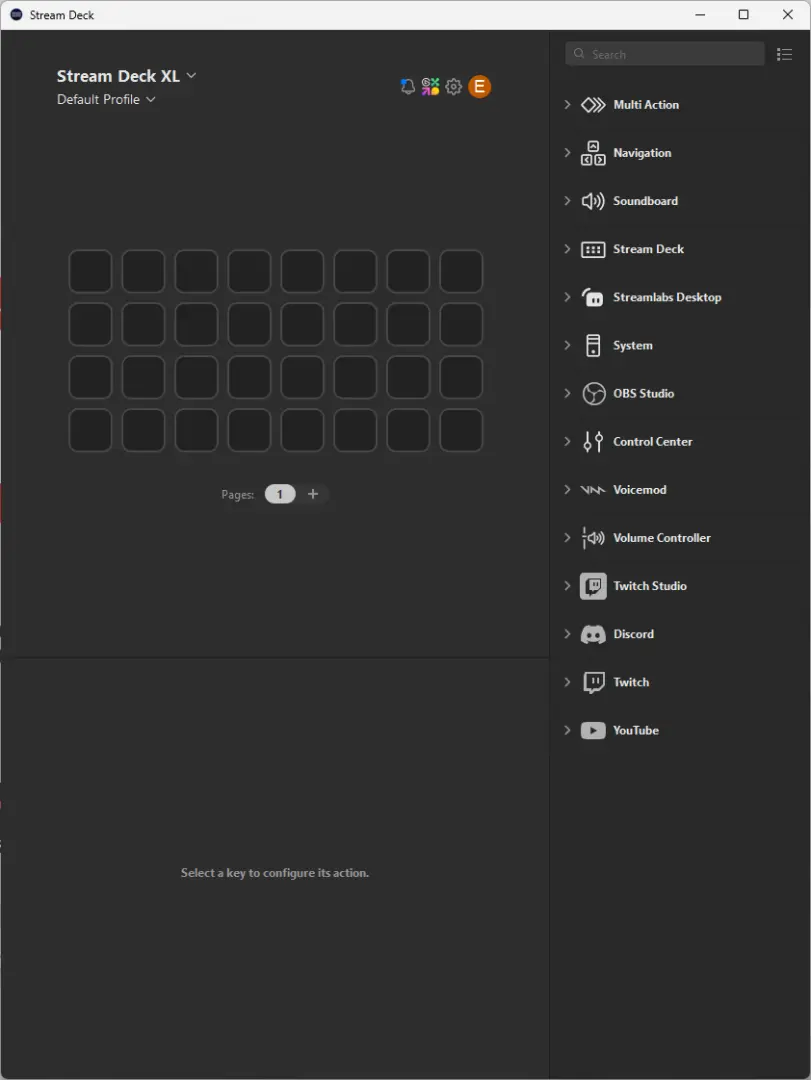Expand the Soundboard category chevron

coord(567,201)
